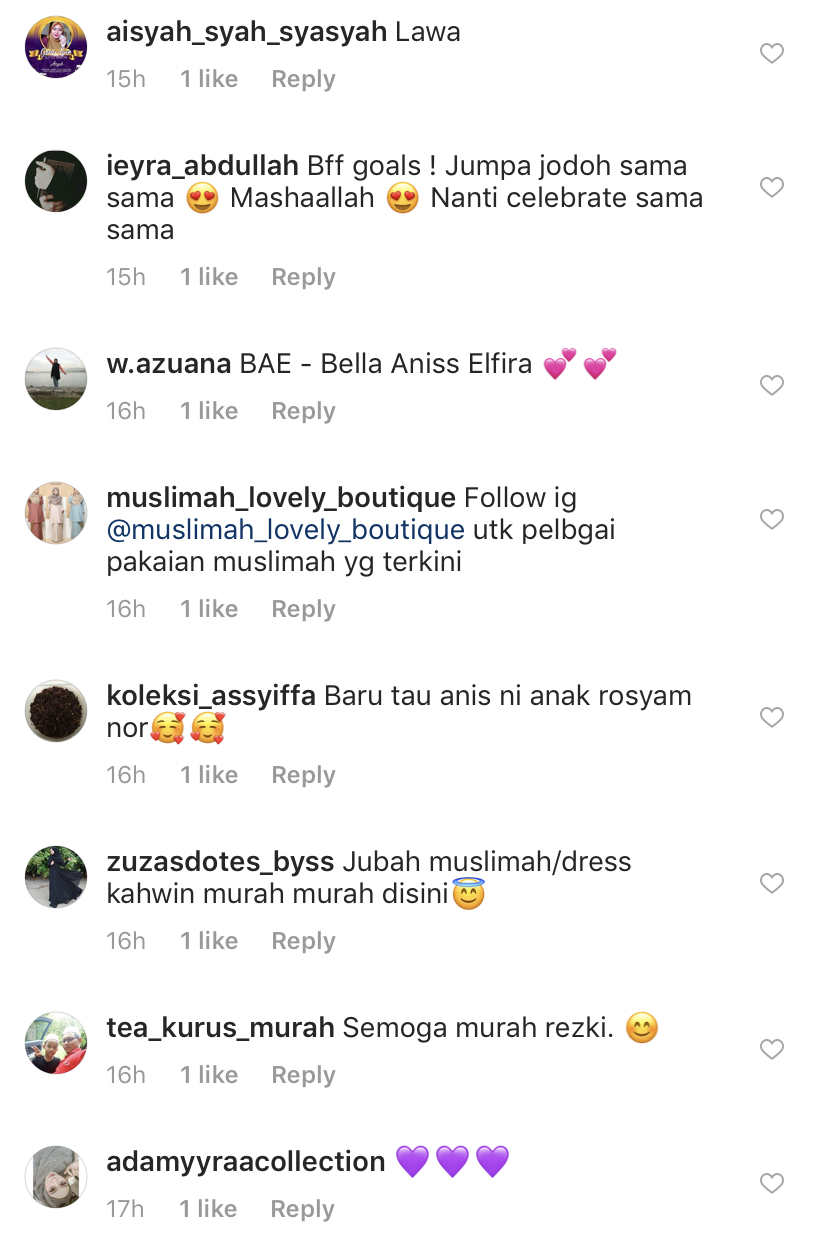Open w.azuana's avatar thumbnail
This screenshot has width=828, height=1243.
[x=56, y=379]
